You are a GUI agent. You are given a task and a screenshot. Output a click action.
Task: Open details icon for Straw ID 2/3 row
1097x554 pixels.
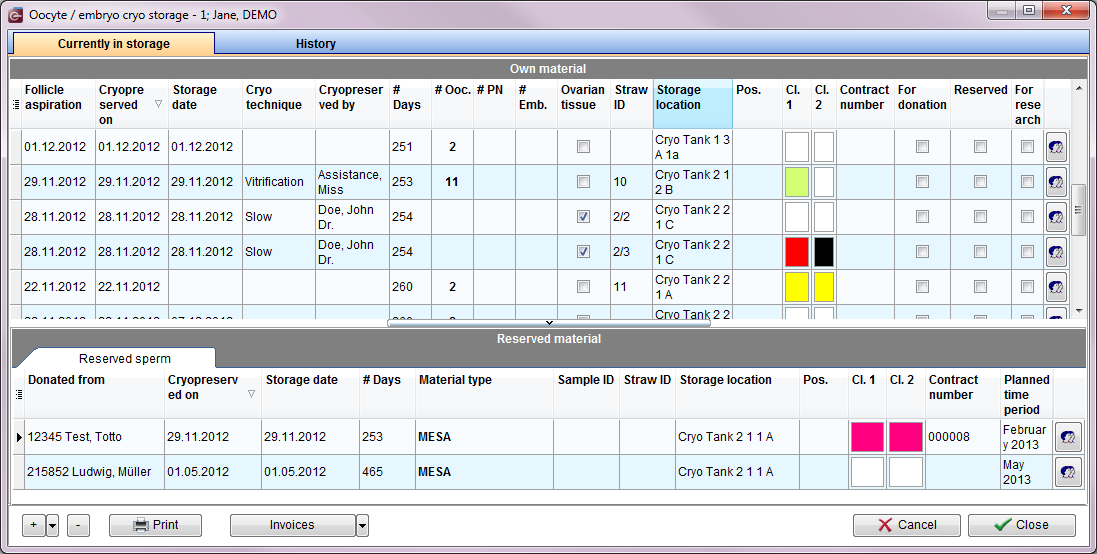(1056, 252)
